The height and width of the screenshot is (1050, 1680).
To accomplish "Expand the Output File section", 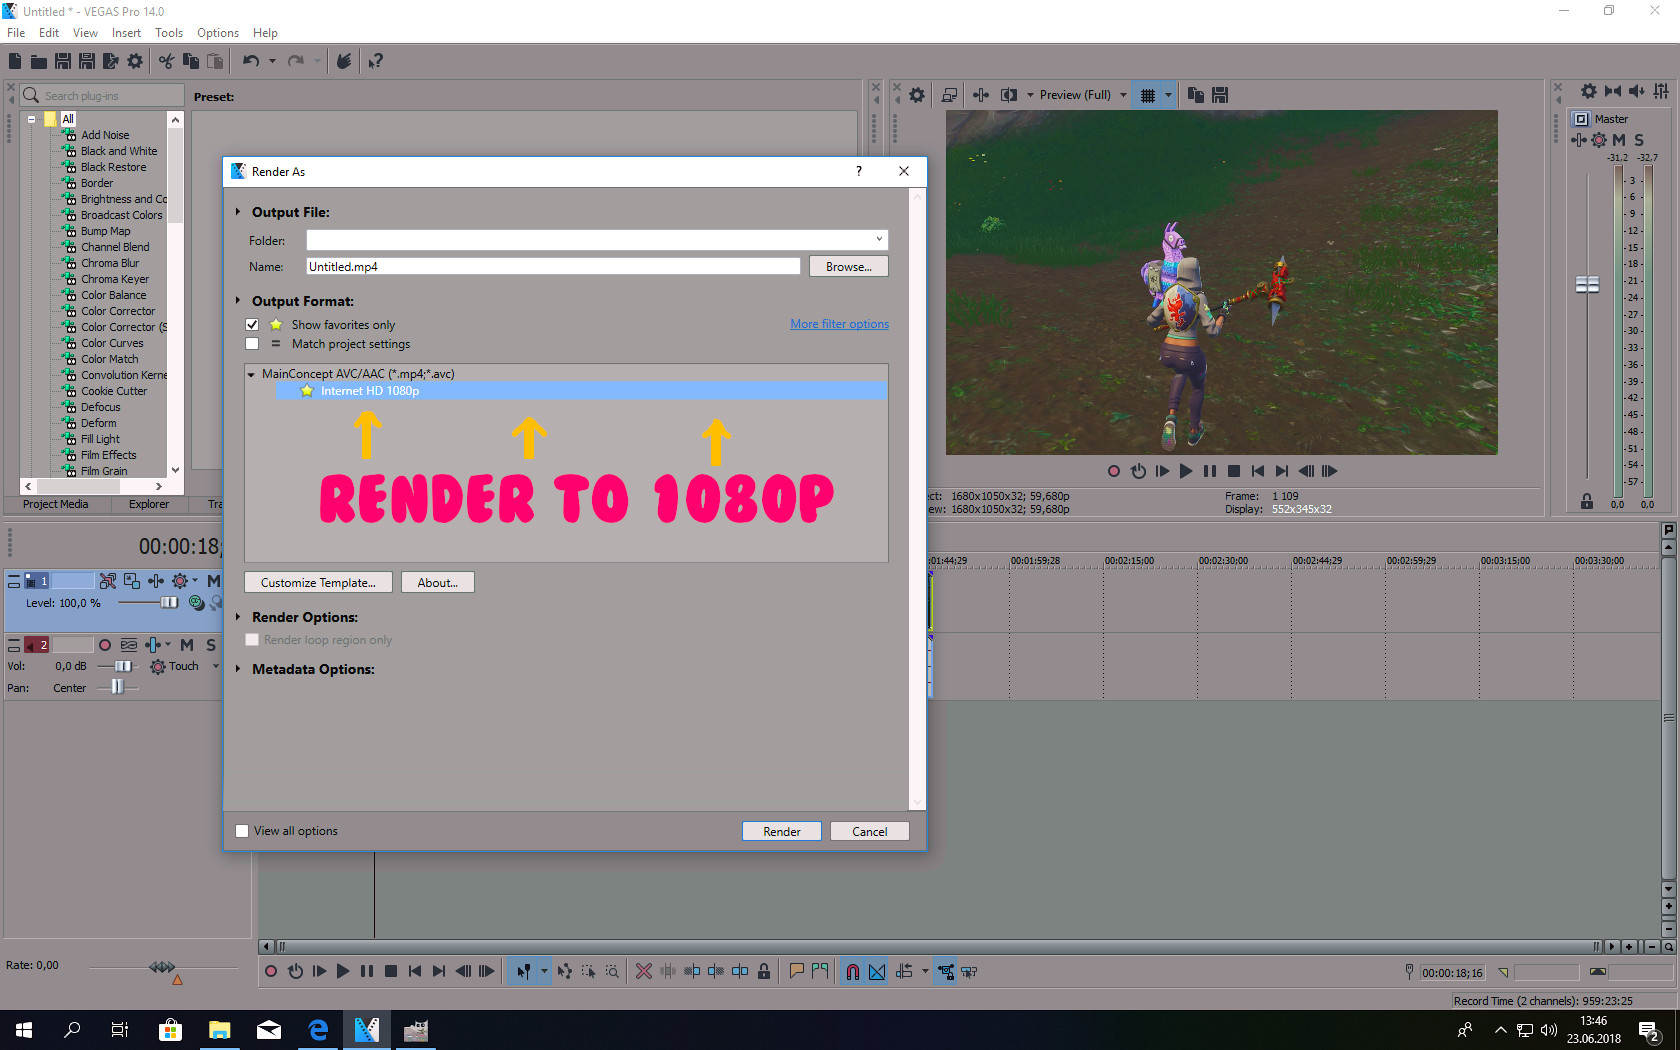I will [x=238, y=212].
